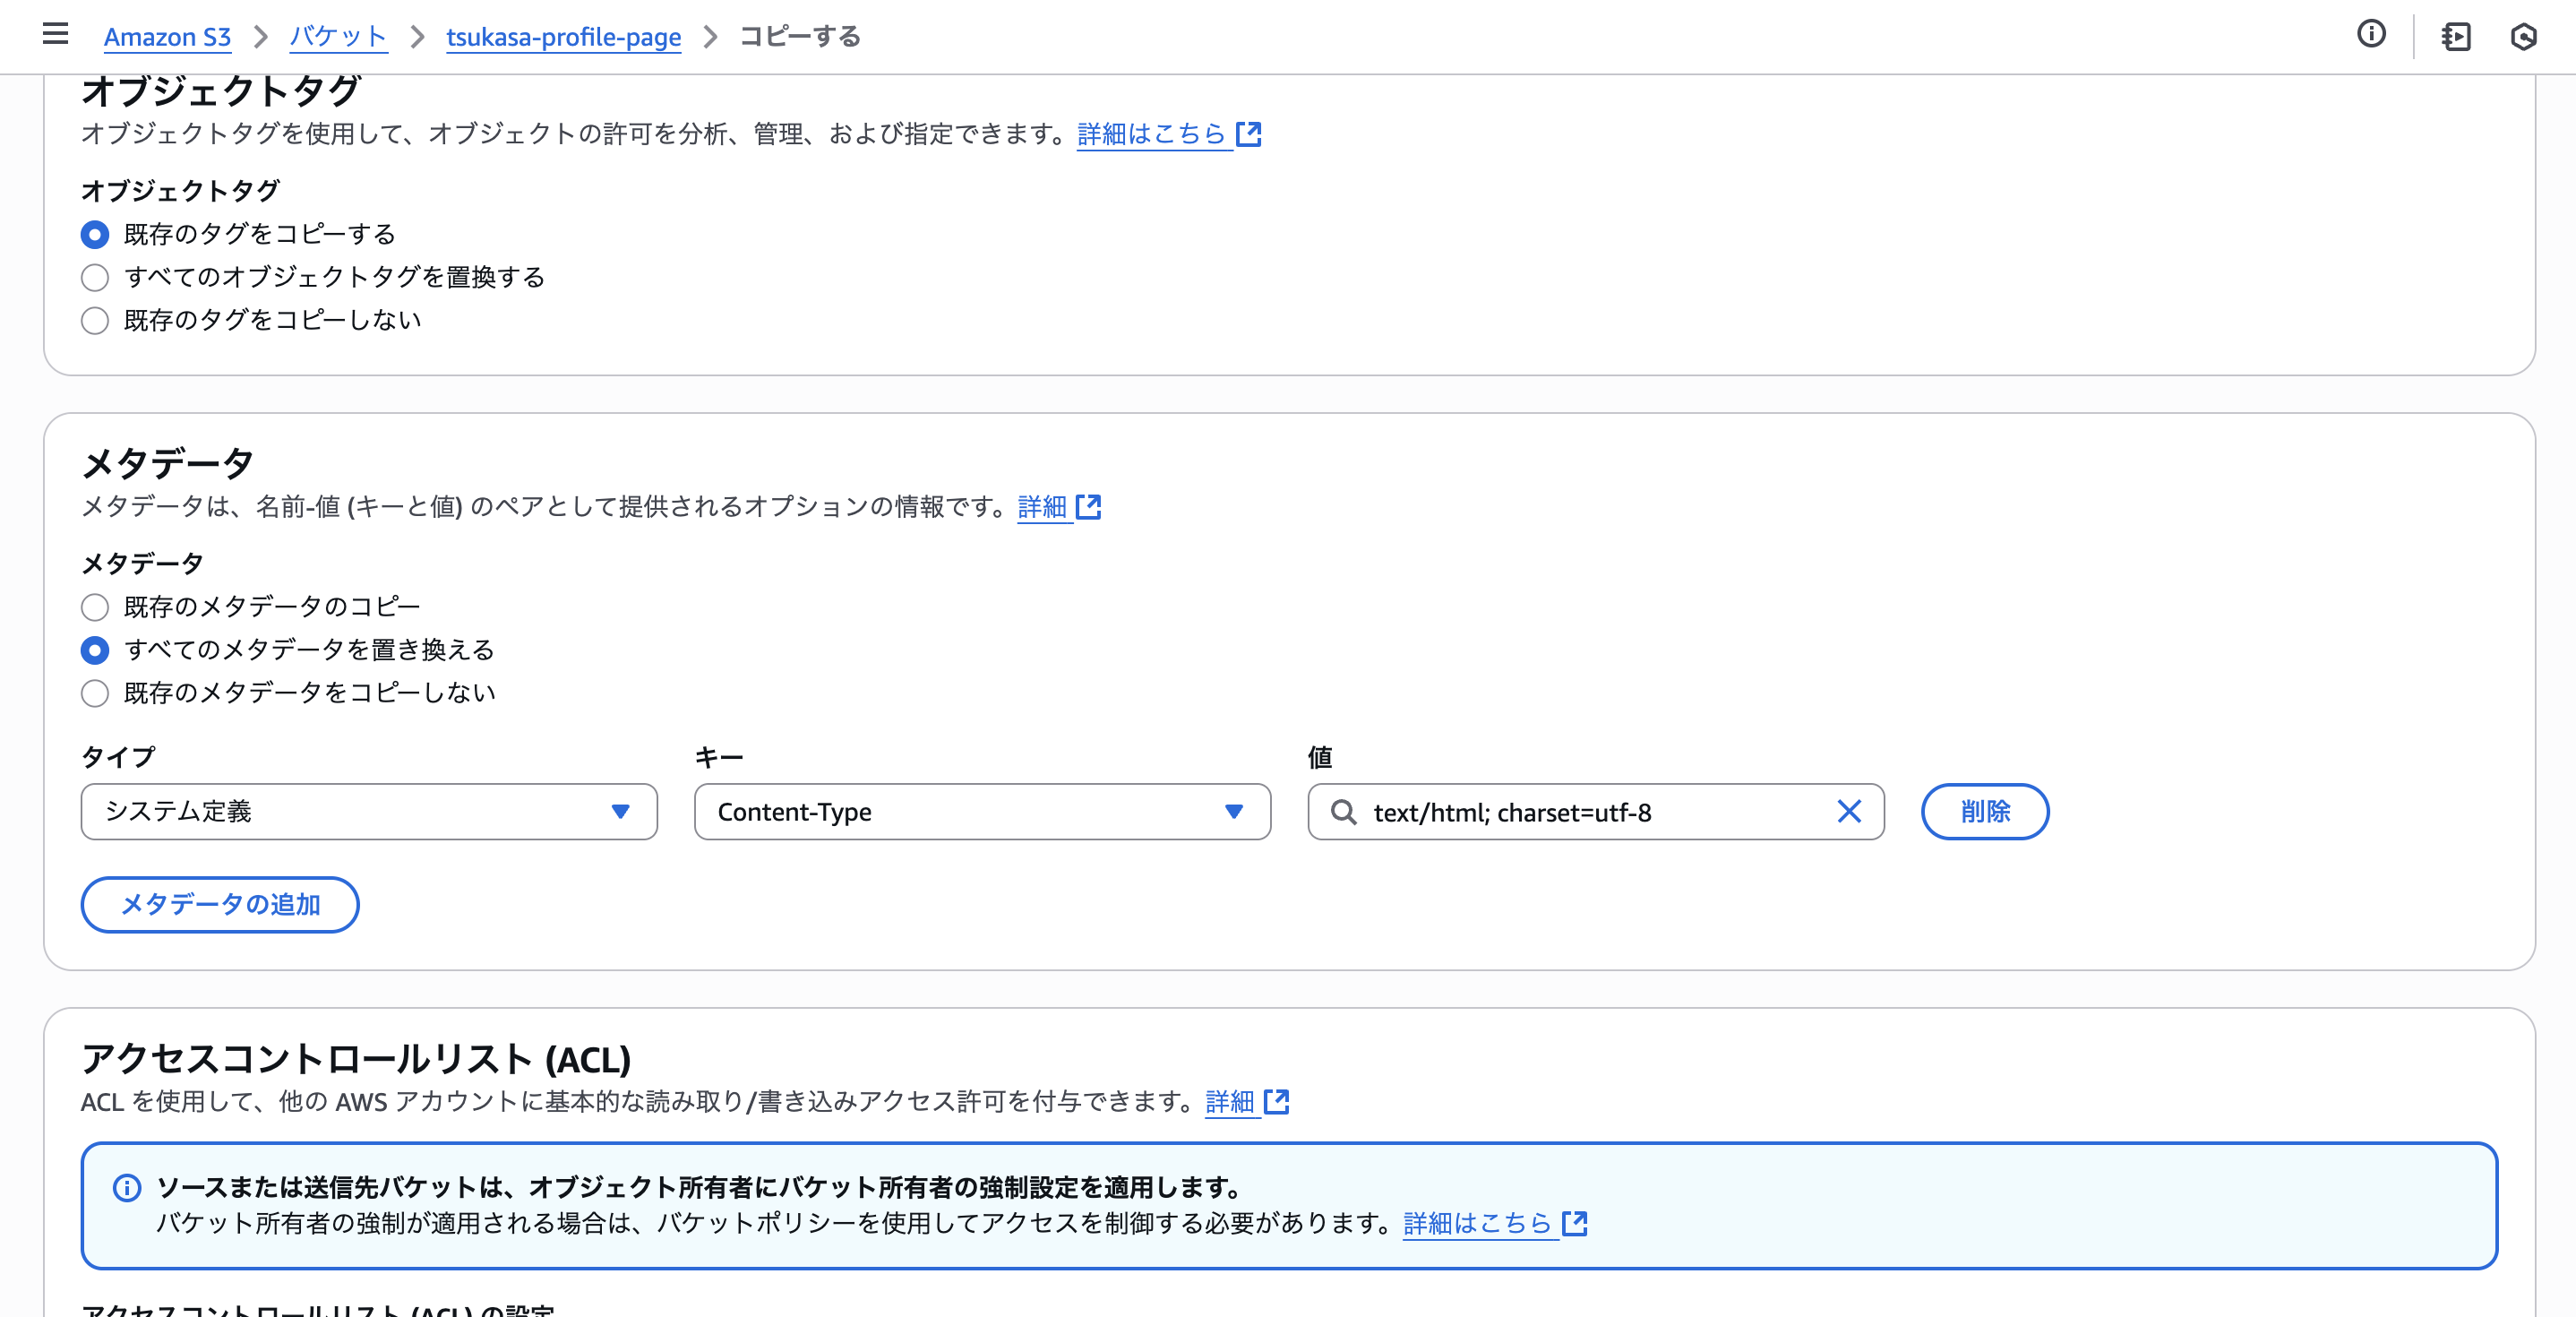Open the タイプ dropdown showing システム定義
The image size is (2576, 1317).
[368, 811]
